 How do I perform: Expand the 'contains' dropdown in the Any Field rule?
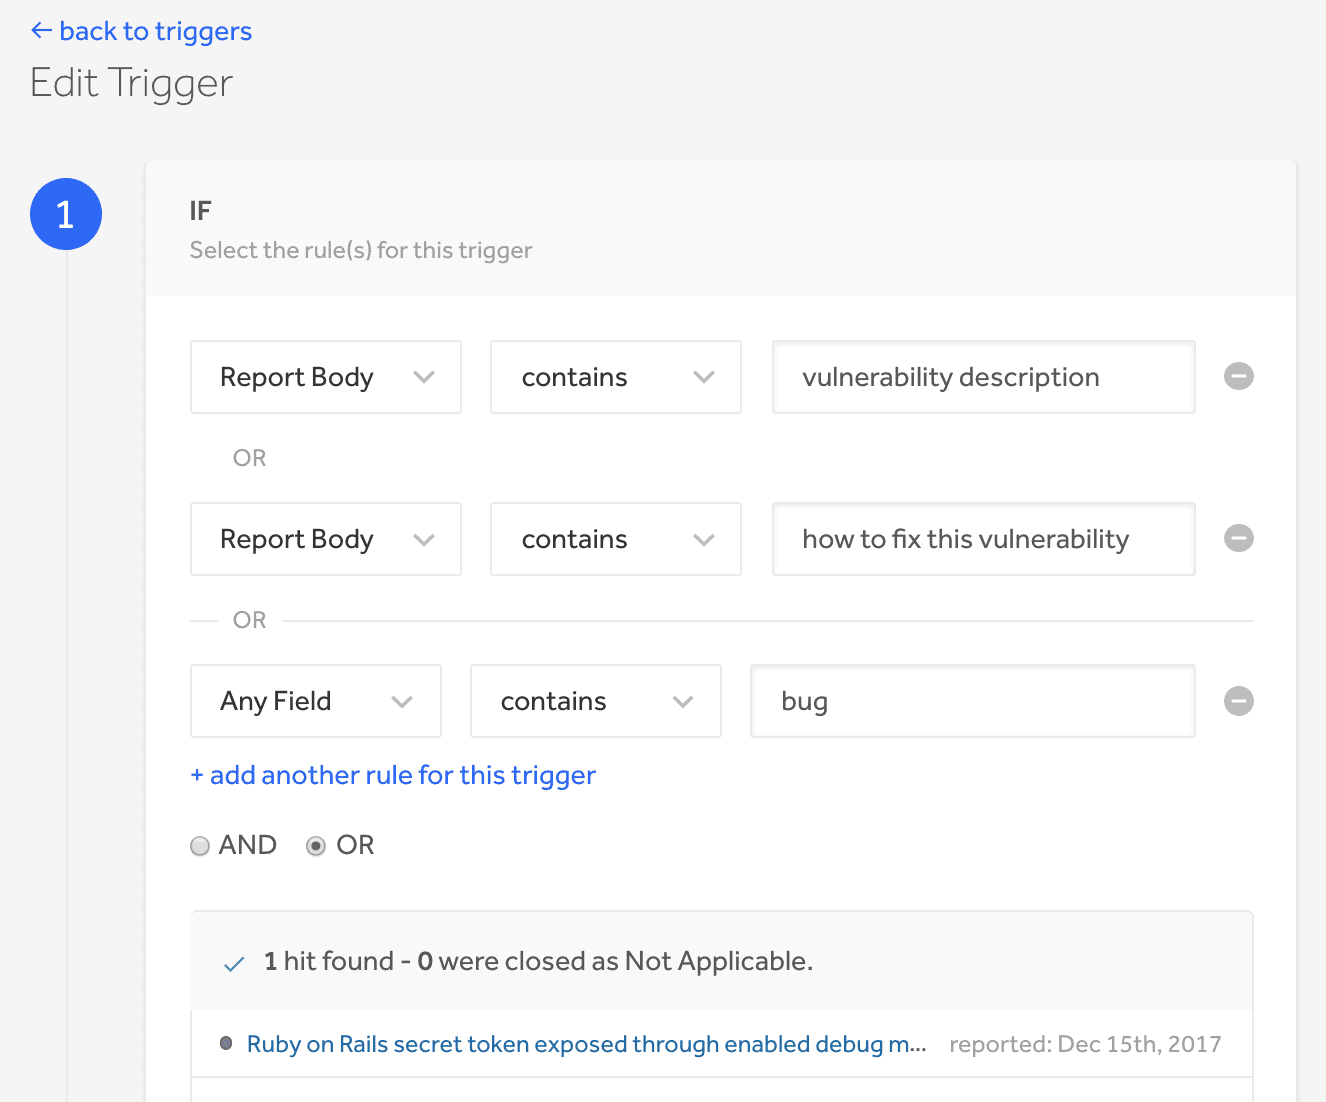[x=595, y=701]
